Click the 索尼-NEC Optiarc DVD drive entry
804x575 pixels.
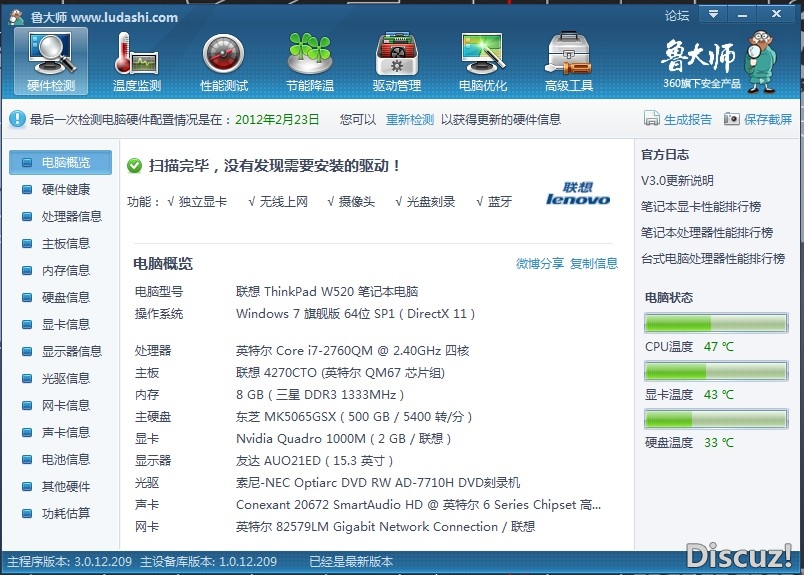point(378,483)
